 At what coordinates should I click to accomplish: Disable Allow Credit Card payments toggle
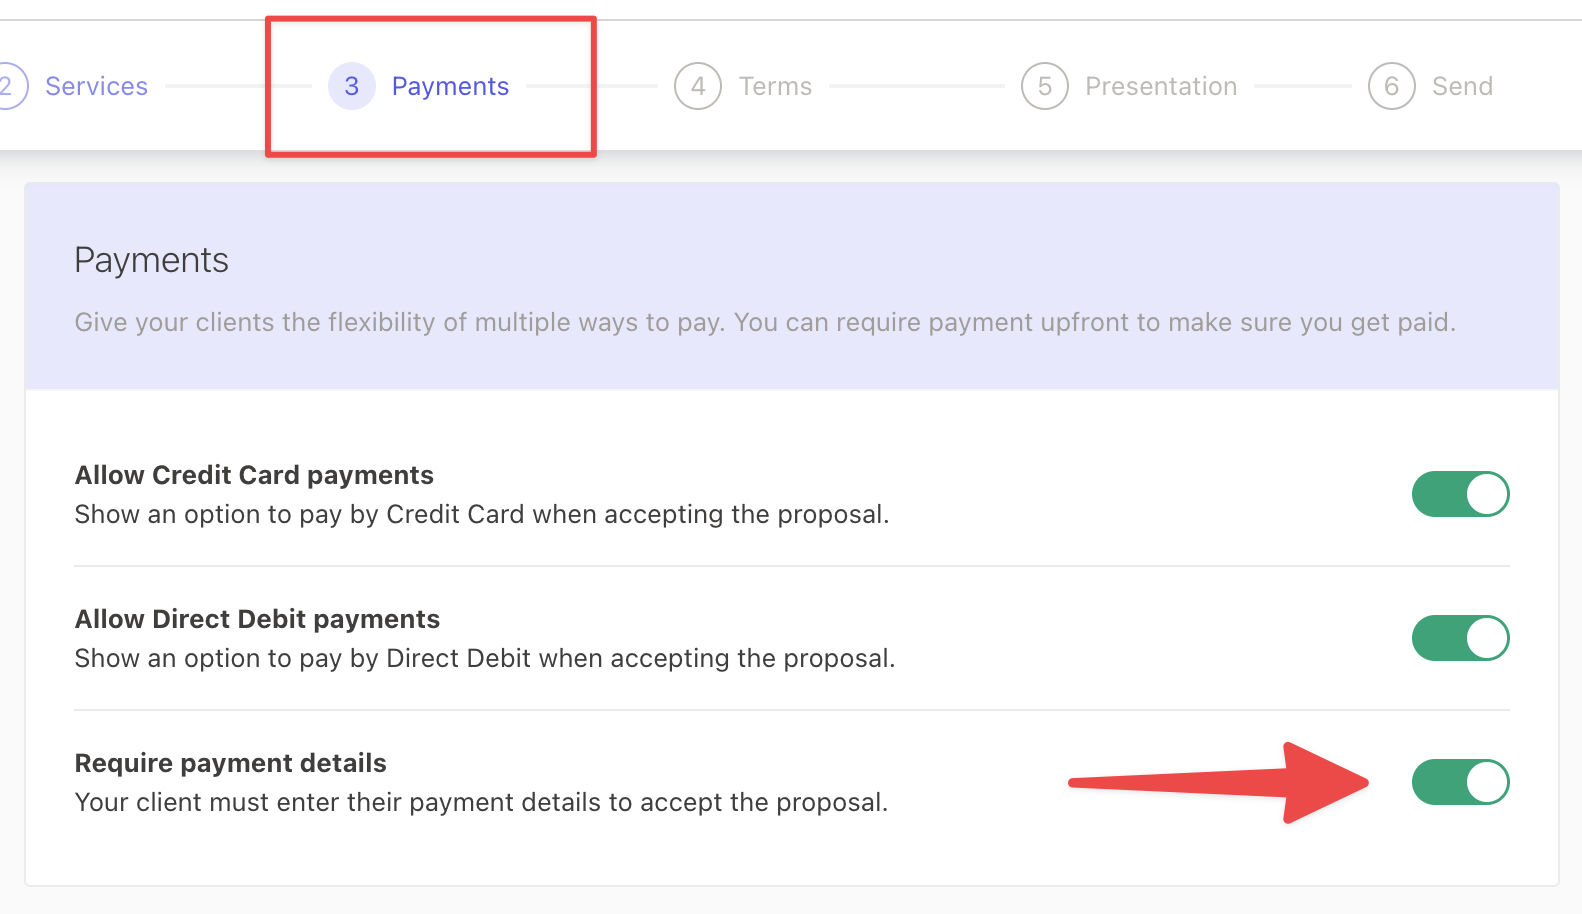click(x=1460, y=494)
